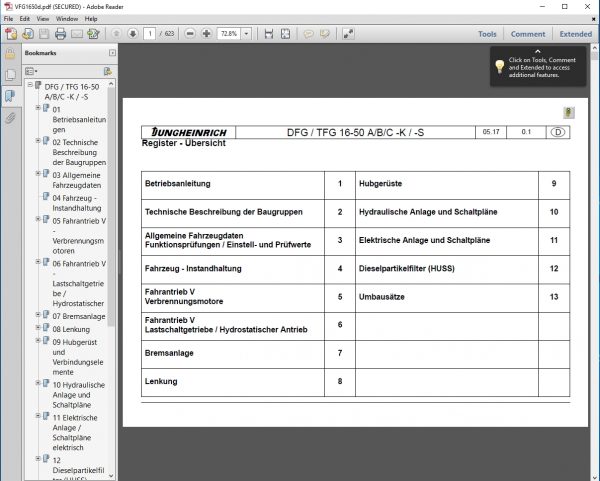Click 'Umbausätze' table entry

[382, 297]
